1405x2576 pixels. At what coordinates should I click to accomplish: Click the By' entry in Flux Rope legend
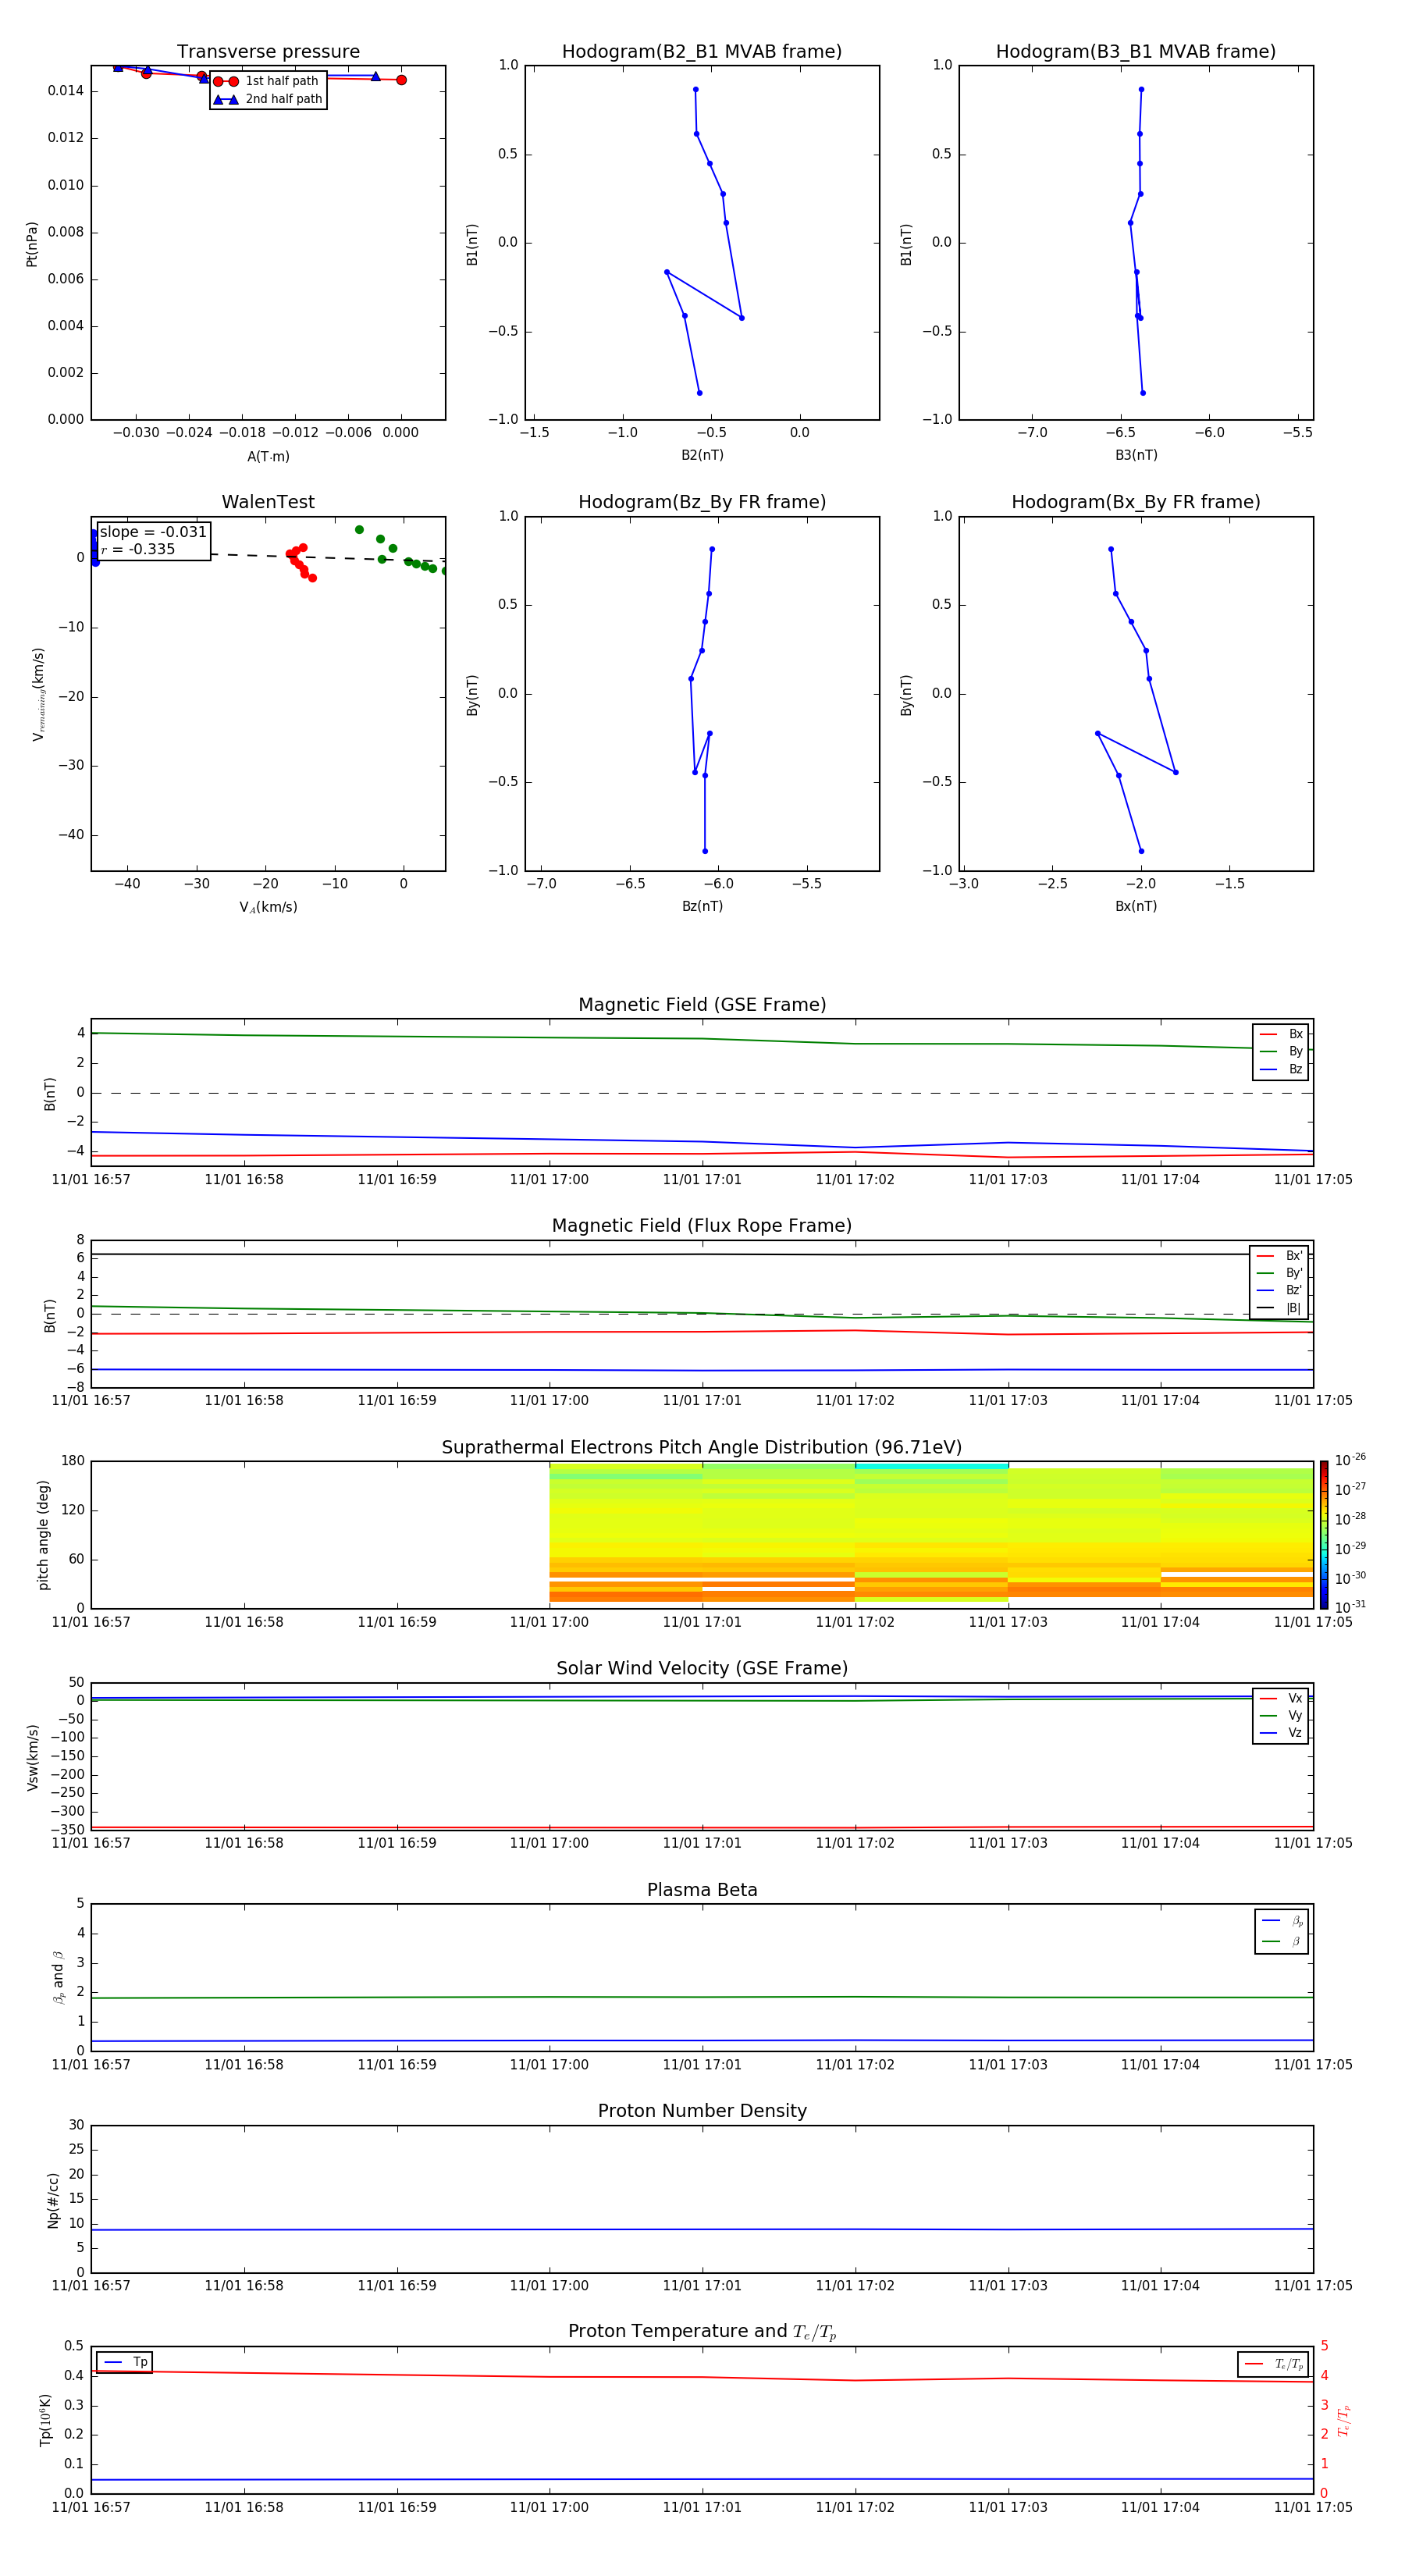click(x=1280, y=1273)
